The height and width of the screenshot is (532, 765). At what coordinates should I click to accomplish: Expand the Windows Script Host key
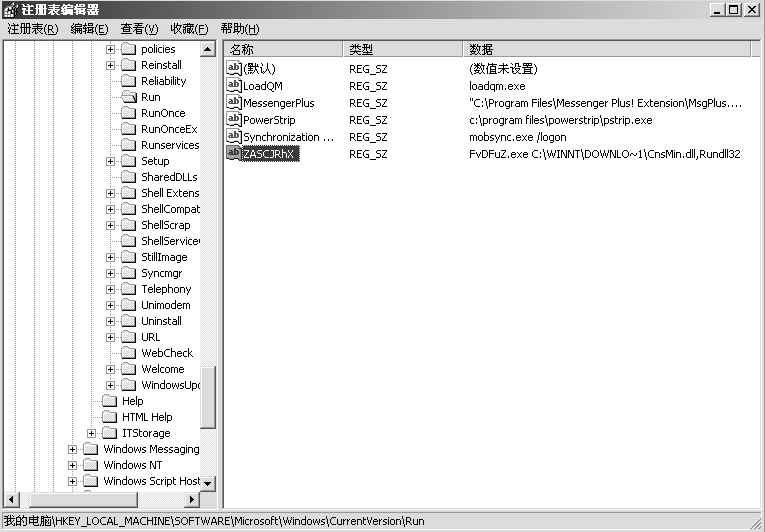(x=72, y=482)
